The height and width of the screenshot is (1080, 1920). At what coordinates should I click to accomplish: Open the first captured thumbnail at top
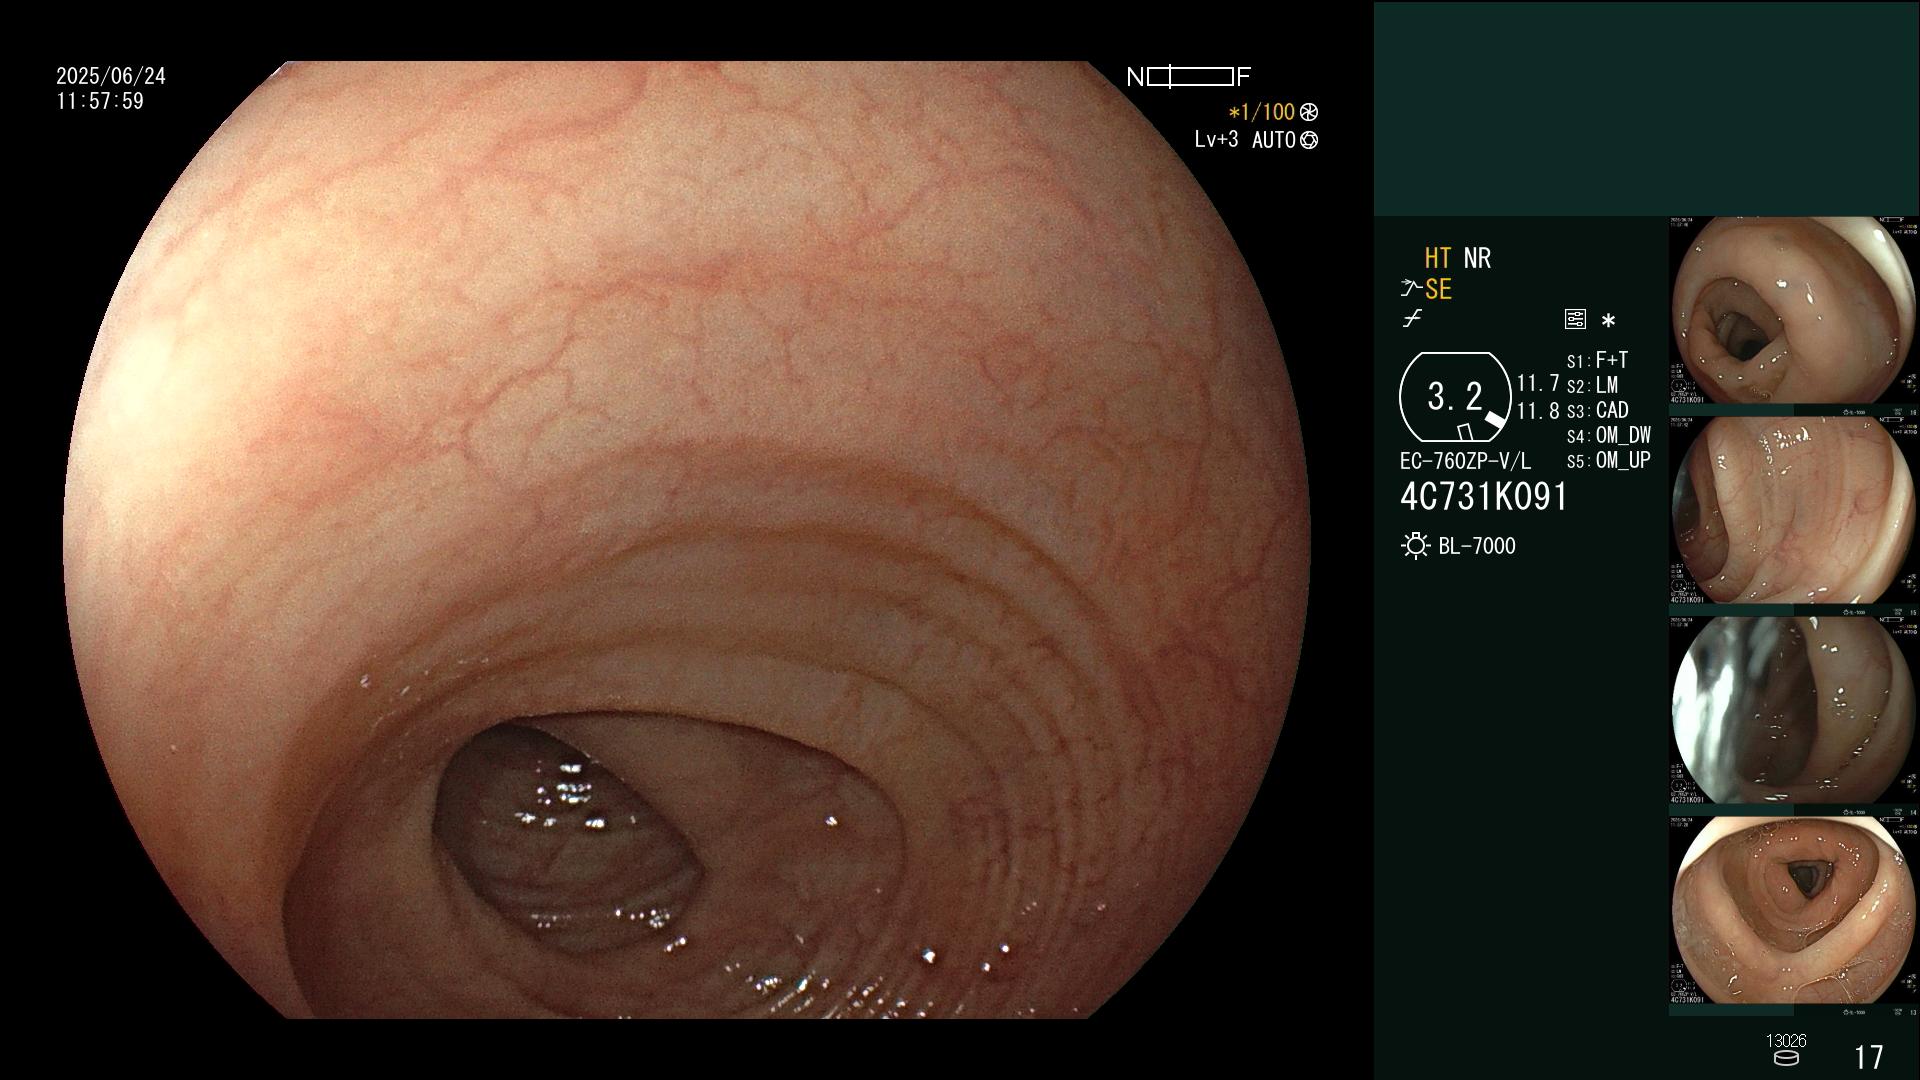(x=1793, y=311)
